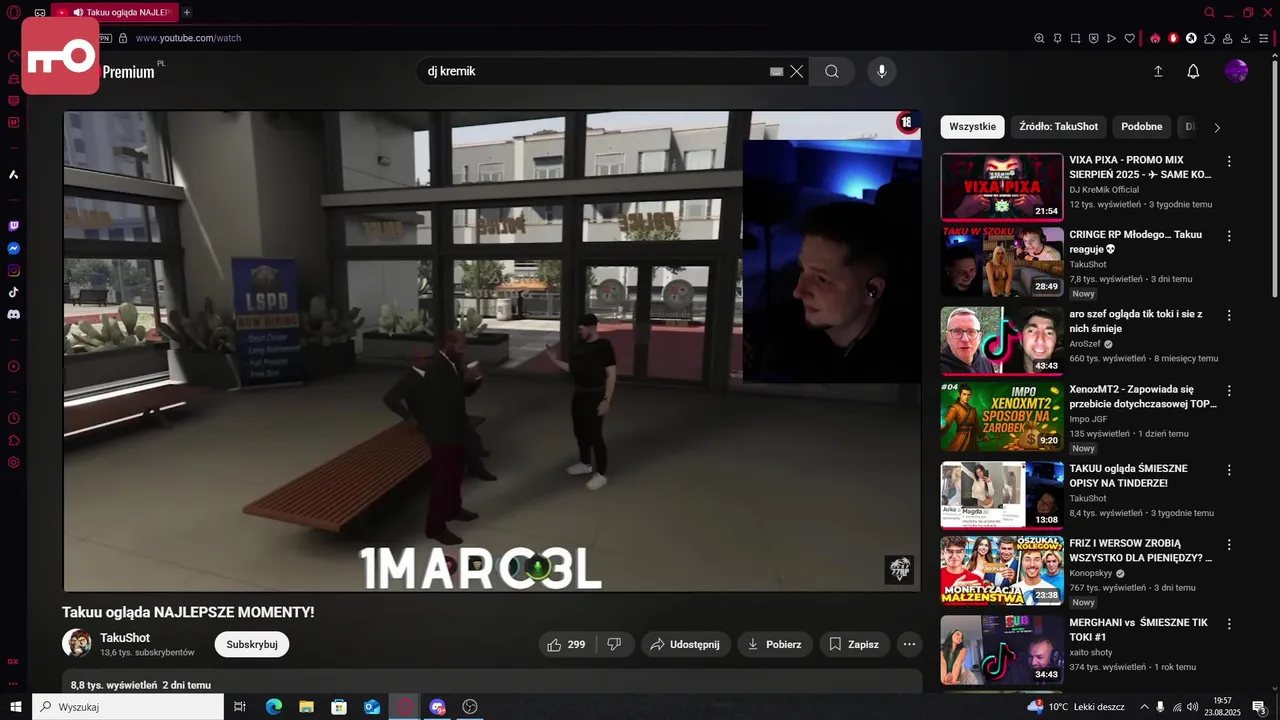This screenshot has width=1280, height=720.
Task: Take a snapshot with the selection icon
Action: coord(1075,38)
